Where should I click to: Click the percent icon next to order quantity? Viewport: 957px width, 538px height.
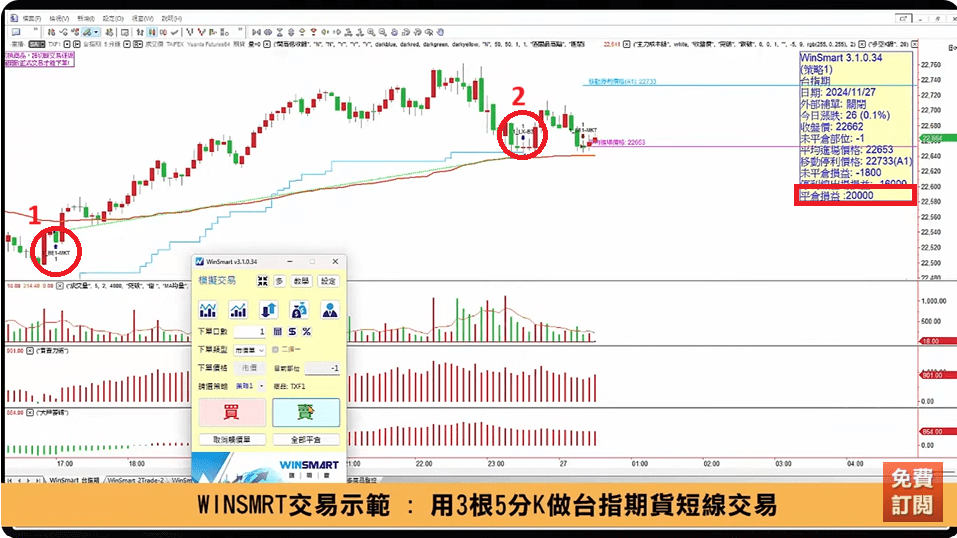[x=306, y=332]
